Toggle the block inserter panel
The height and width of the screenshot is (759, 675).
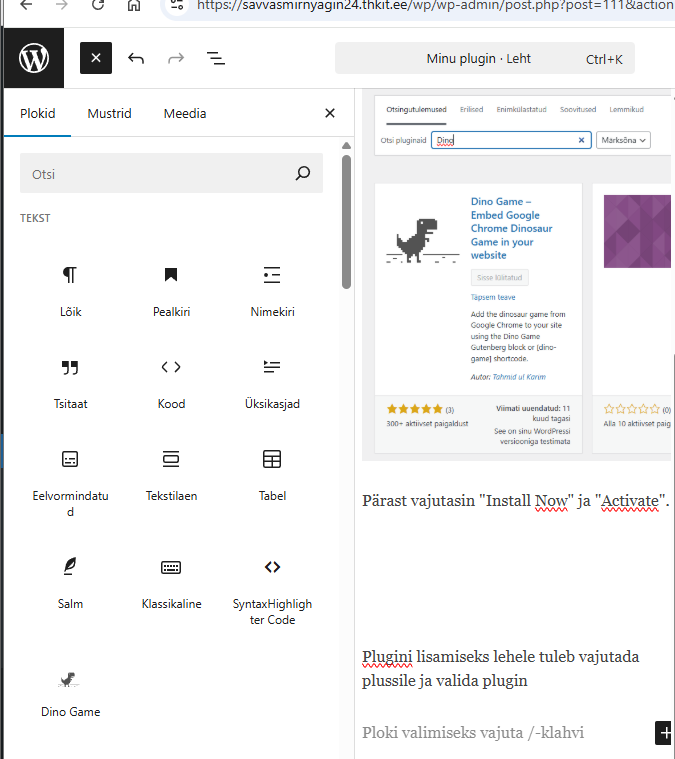(x=96, y=58)
